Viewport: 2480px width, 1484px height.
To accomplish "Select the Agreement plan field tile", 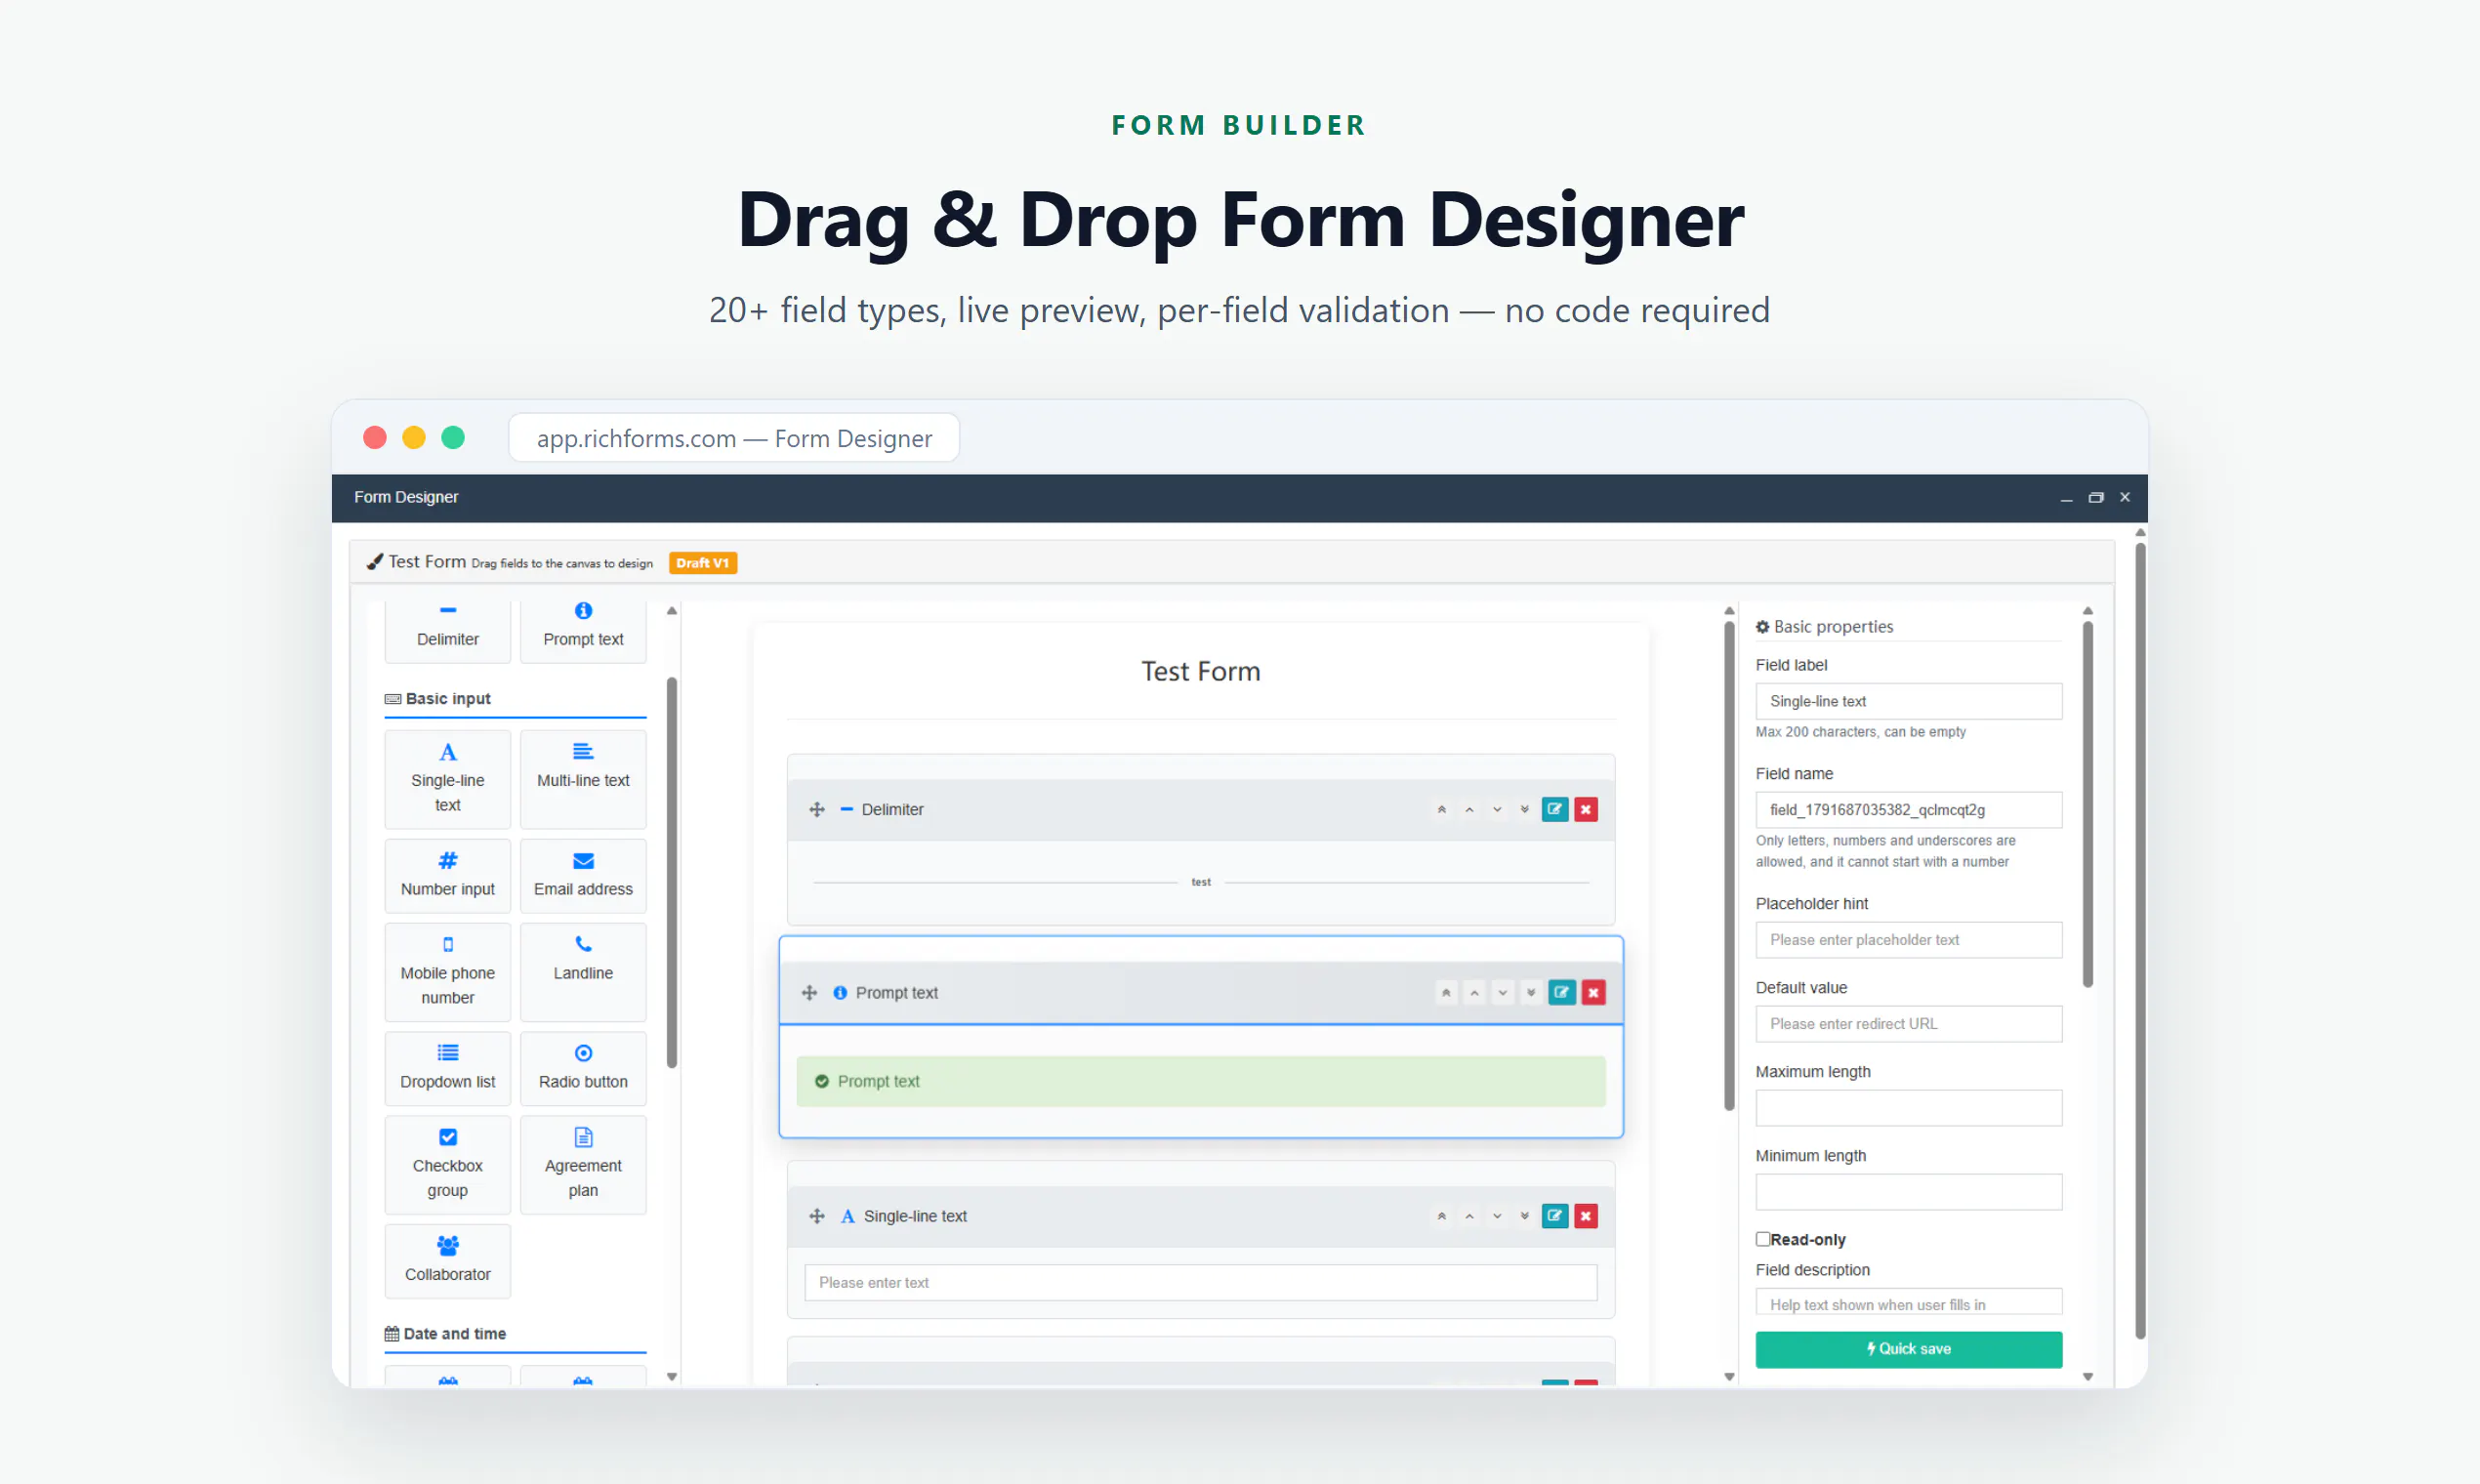I will pos(583,1164).
